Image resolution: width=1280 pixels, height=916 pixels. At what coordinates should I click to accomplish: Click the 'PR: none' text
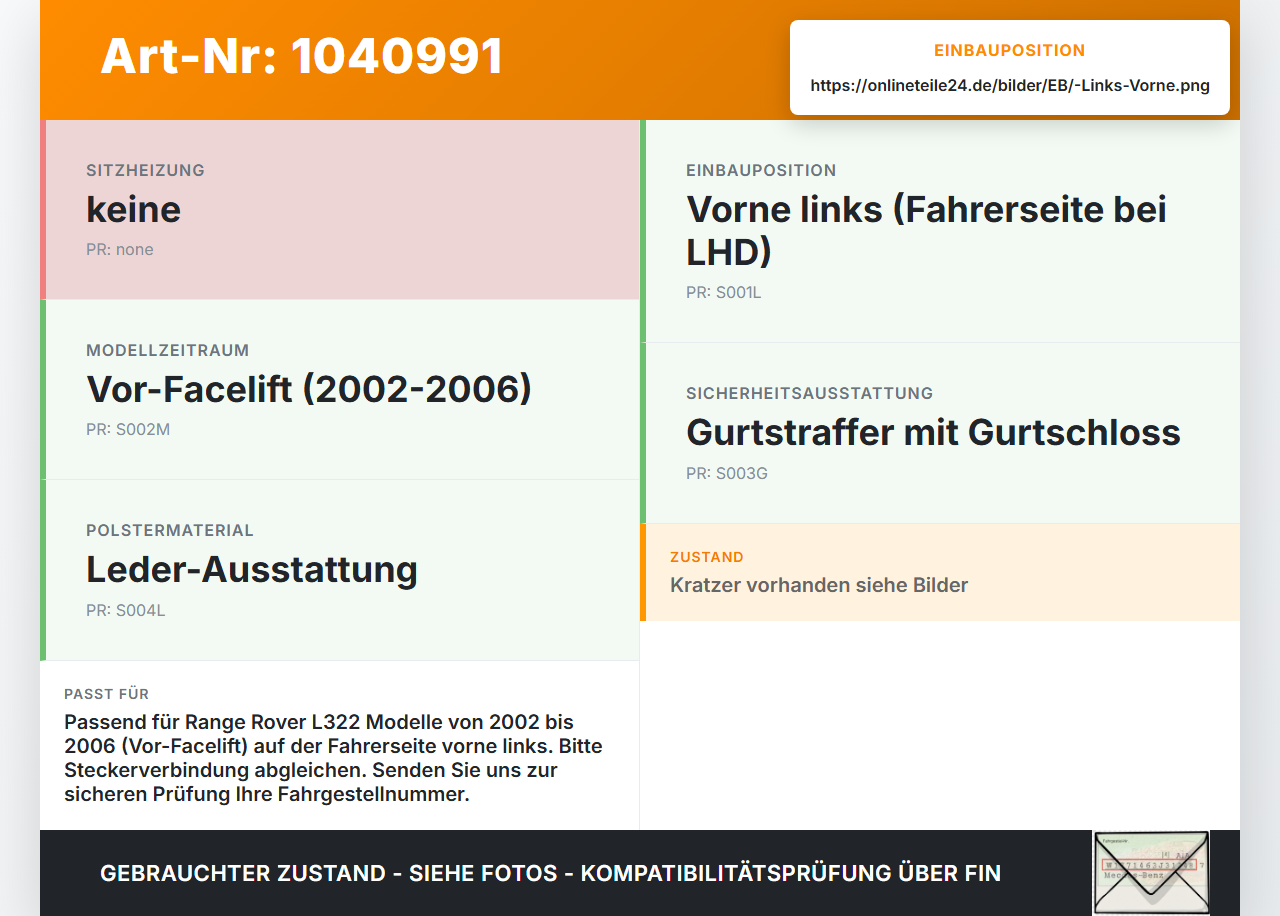pyautogui.click(x=120, y=250)
